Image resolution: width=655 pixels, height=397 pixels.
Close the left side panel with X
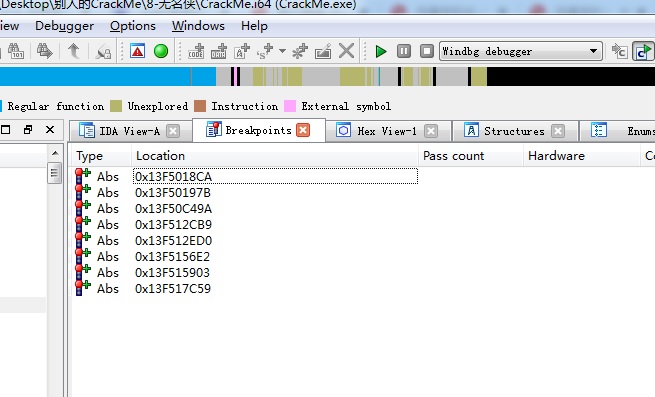[50, 130]
